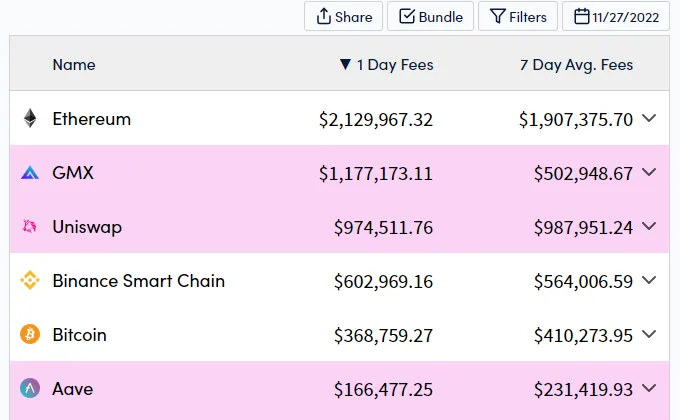Viewport: 680px width, 420px height.
Task: Click the Bitcoin orange logo icon
Action: [x=30, y=335]
